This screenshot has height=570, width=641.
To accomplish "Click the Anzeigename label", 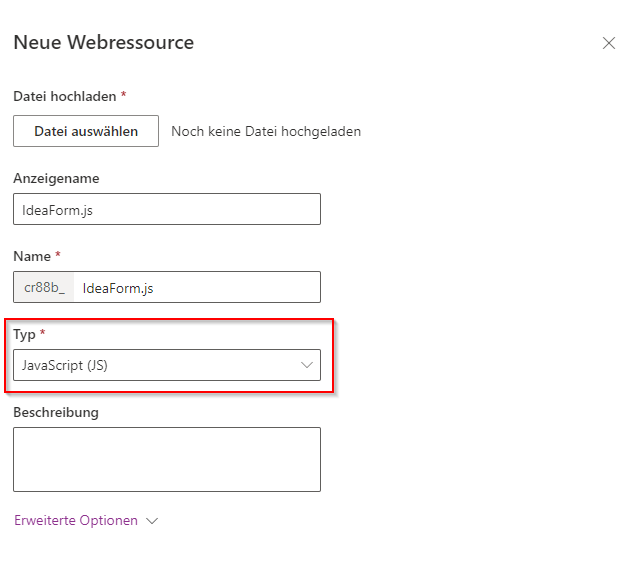I will 56,178.
